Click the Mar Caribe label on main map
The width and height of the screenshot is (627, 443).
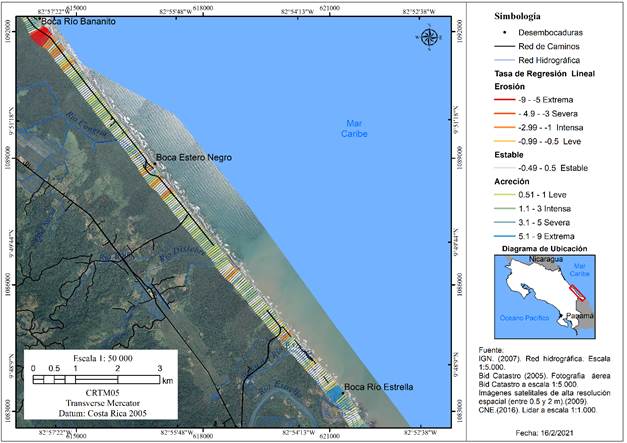click(x=347, y=126)
